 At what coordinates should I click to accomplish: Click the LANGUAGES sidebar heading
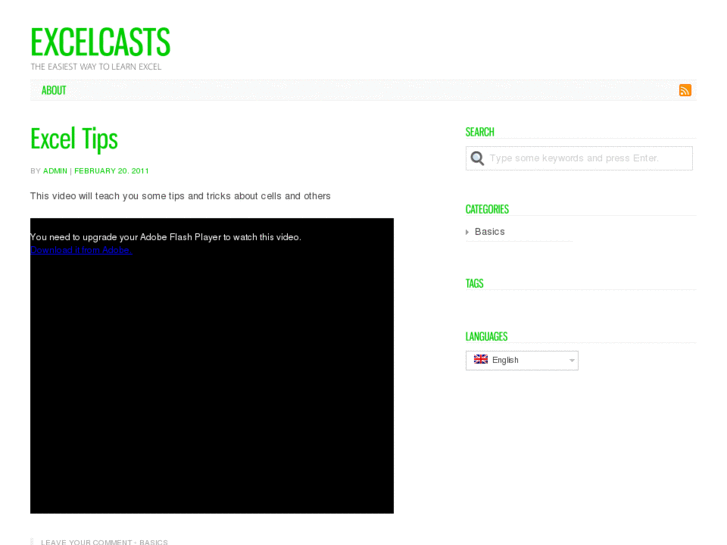(x=486, y=336)
